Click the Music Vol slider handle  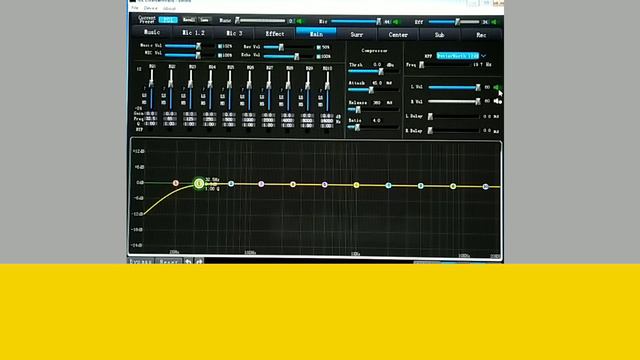[x=198, y=46]
